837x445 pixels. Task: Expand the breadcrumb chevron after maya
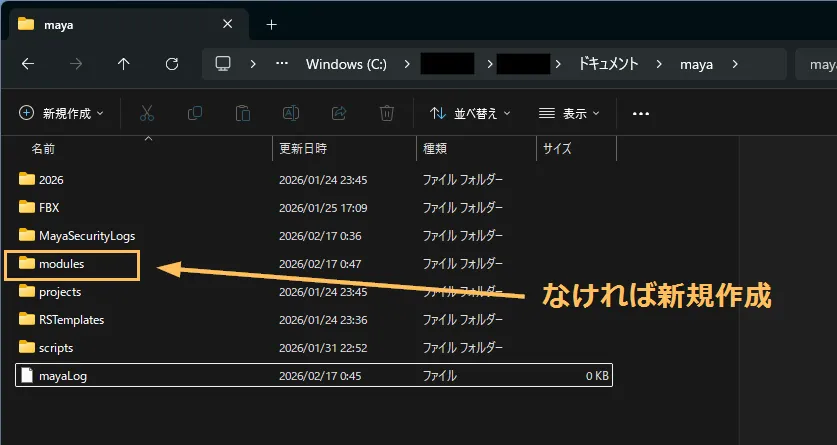736,63
